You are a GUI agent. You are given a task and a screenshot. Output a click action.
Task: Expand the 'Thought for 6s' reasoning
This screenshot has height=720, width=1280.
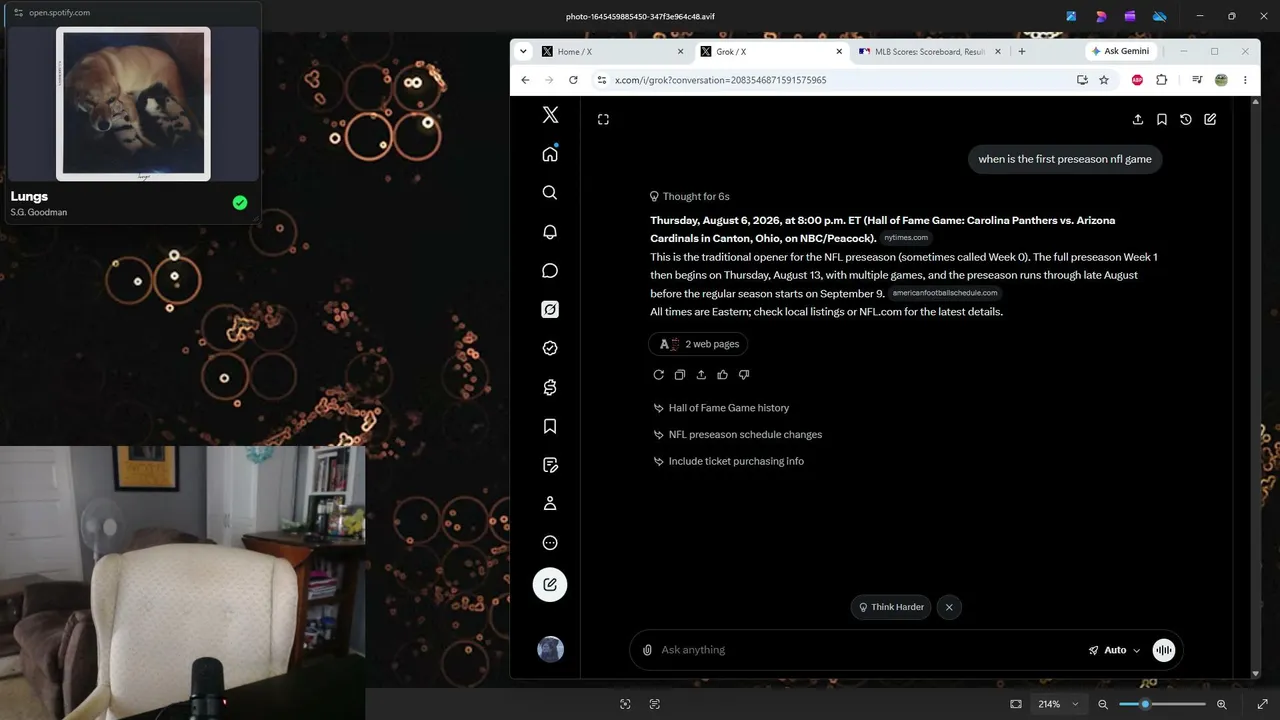point(689,197)
